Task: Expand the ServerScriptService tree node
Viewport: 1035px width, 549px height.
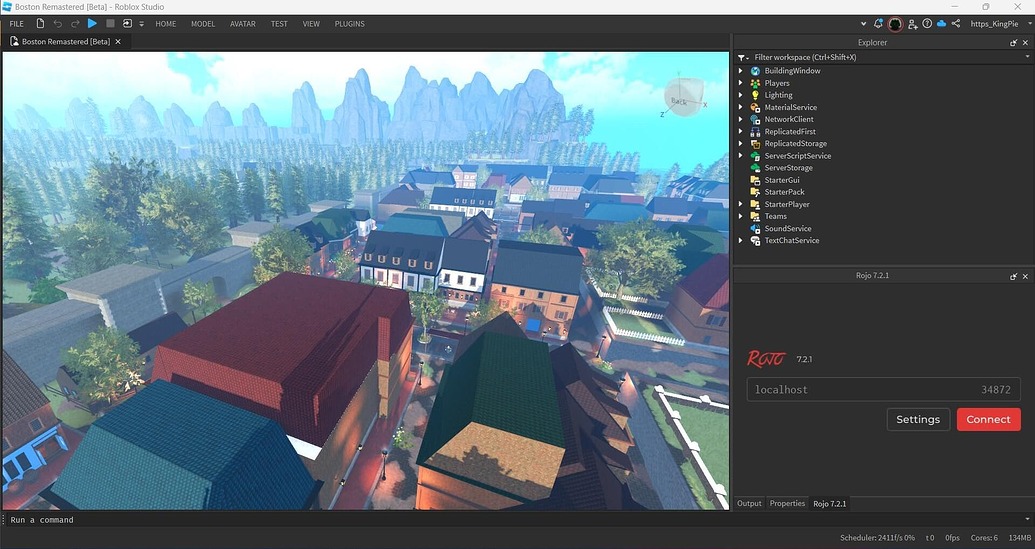Action: click(x=741, y=156)
